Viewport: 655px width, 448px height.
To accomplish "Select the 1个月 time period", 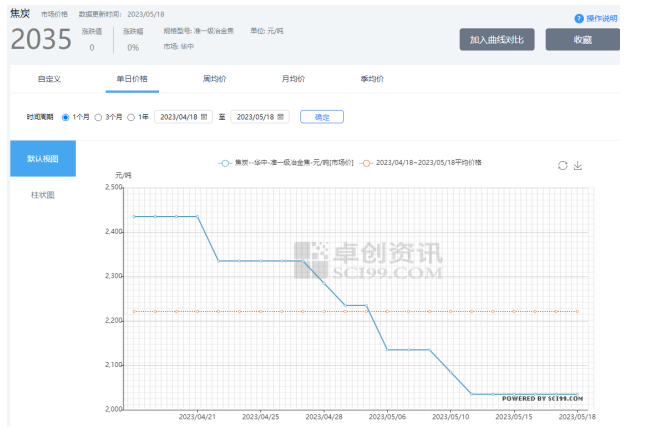I will (66, 117).
